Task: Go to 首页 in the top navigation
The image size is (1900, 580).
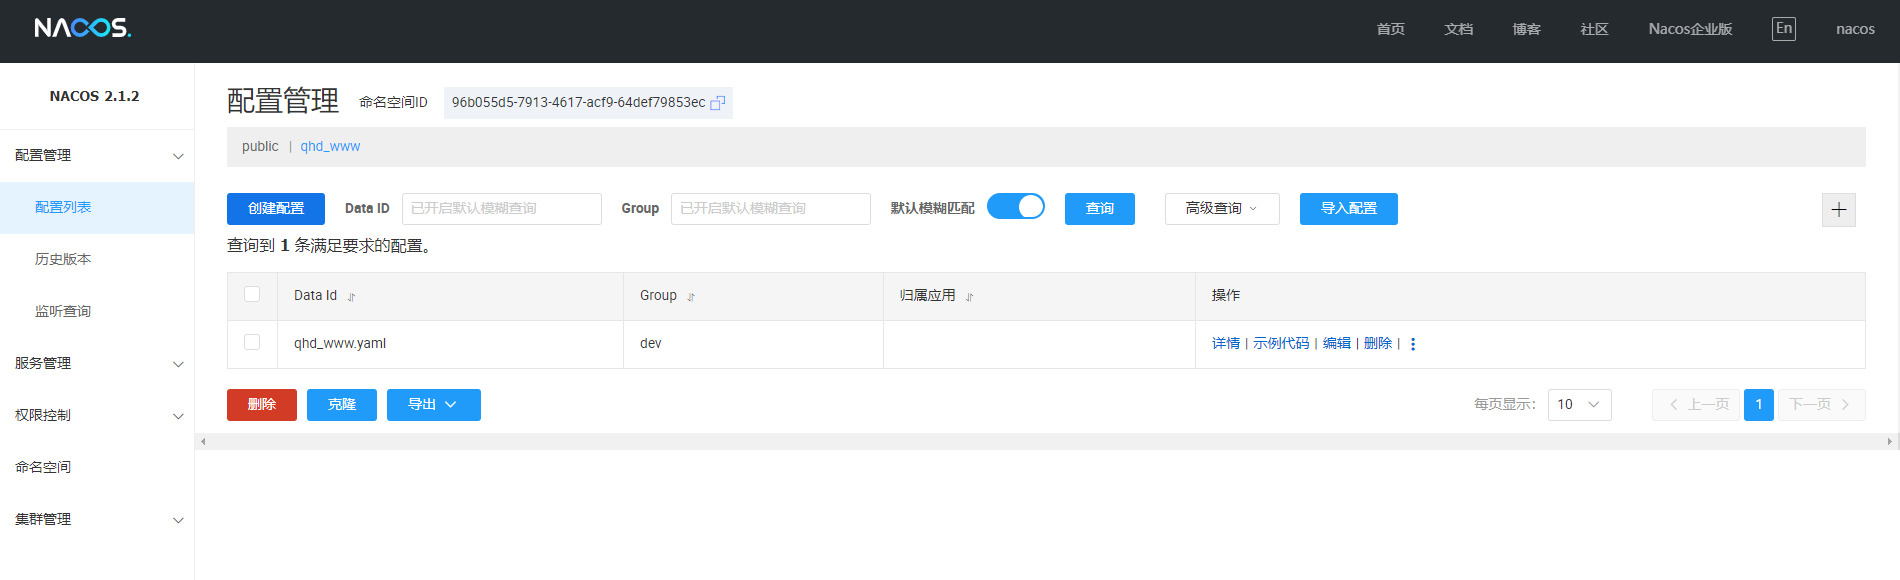Action: pyautogui.click(x=1390, y=29)
